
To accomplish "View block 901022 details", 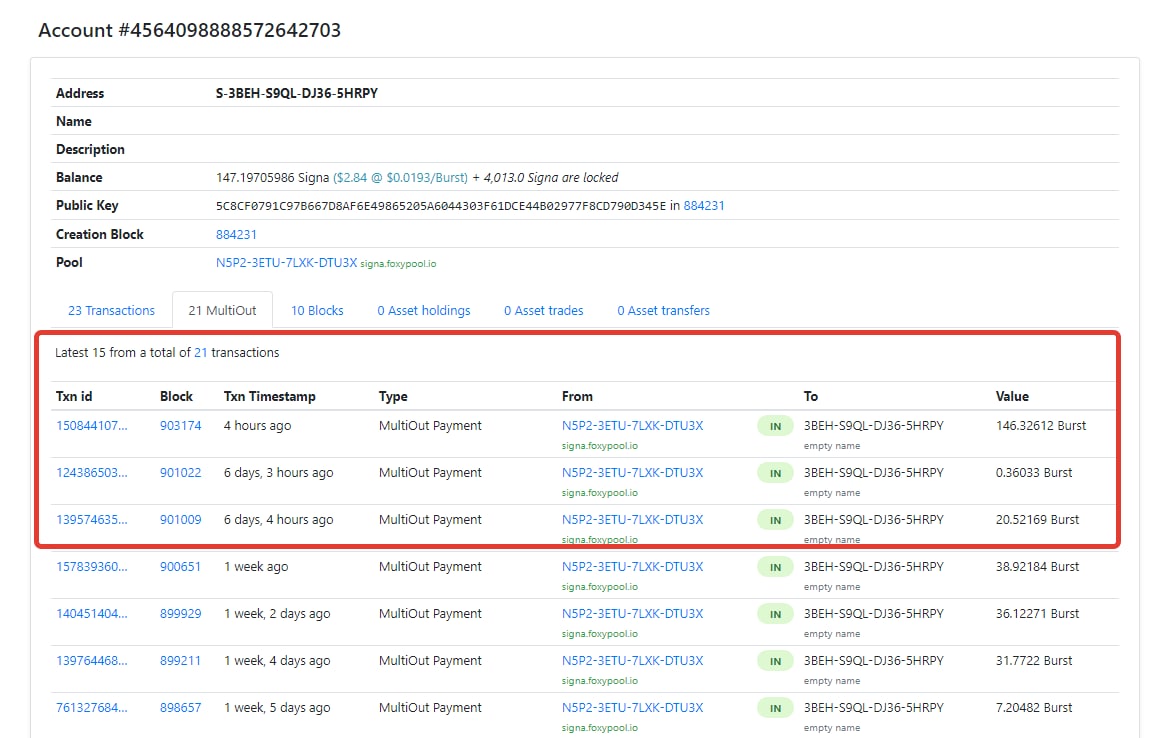I will click(180, 472).
